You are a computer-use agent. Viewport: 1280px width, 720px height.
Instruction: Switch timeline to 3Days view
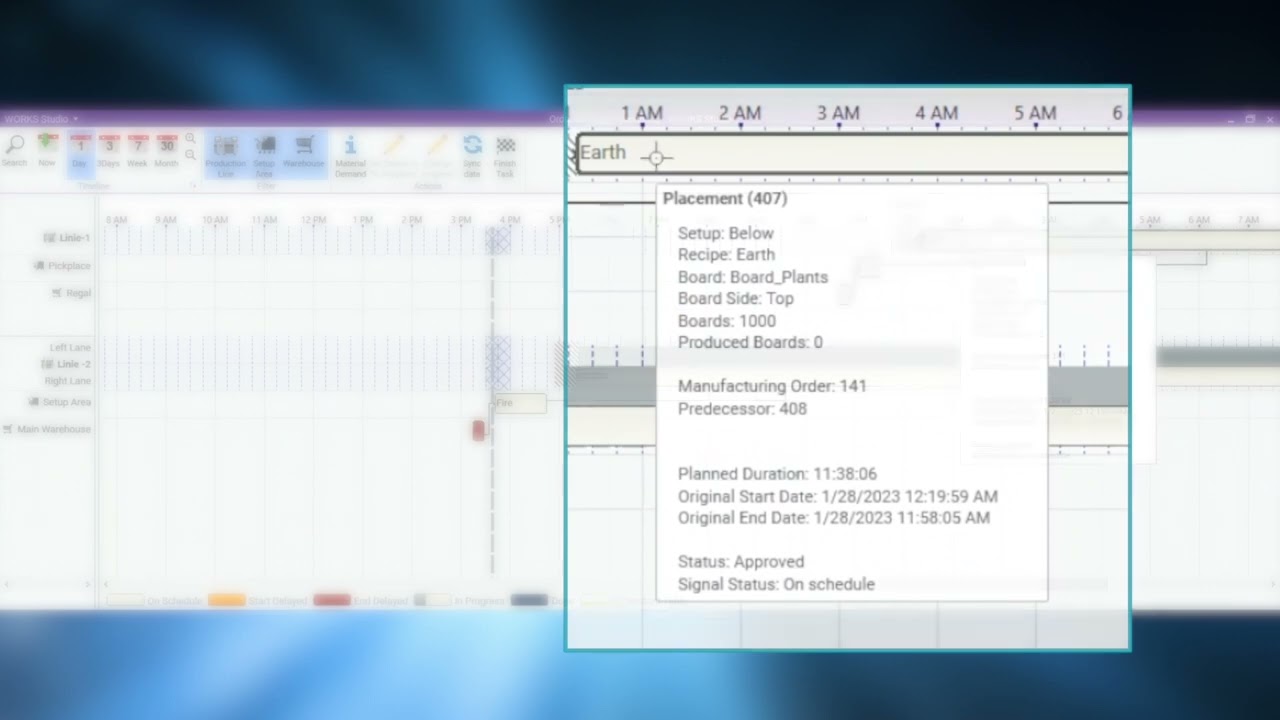click(108, 150)
